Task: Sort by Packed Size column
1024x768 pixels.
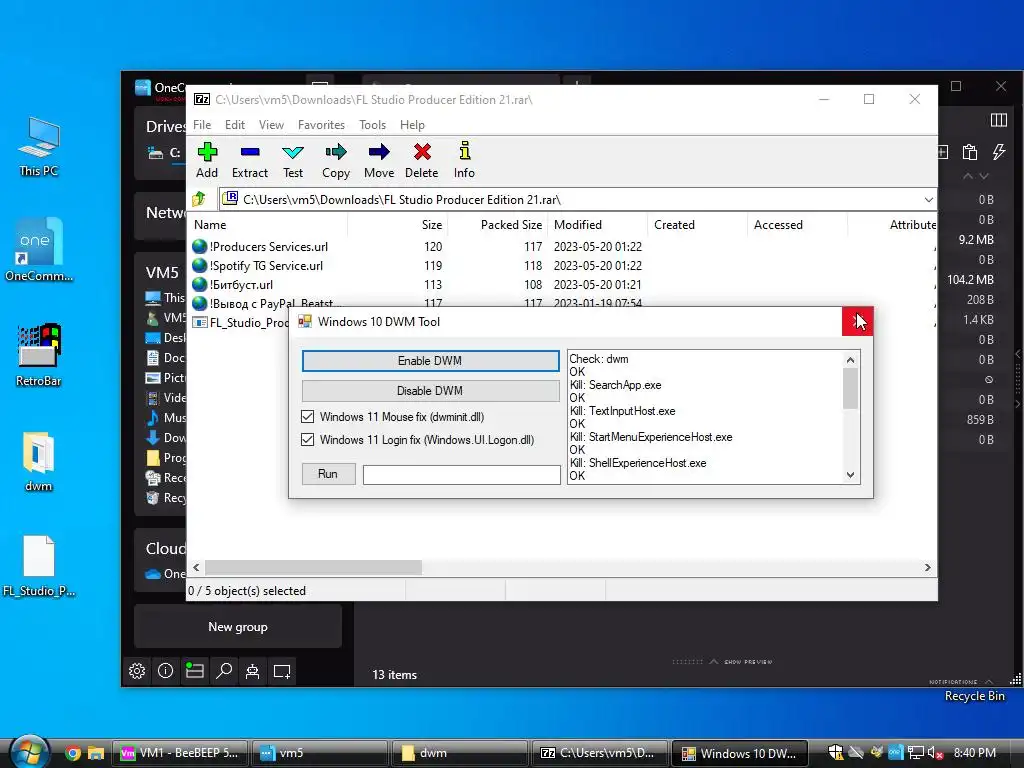Action: tap(497, 225)
